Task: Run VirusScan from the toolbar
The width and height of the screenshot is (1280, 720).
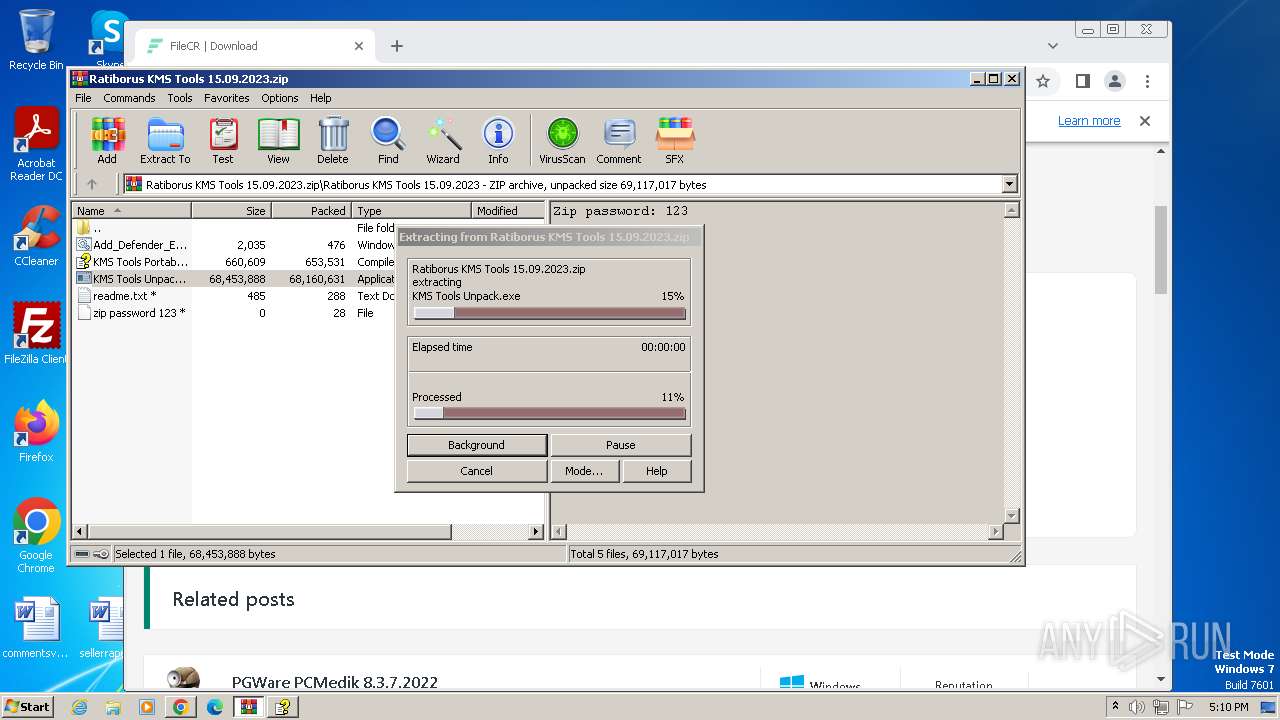Action: coord(562,140)
